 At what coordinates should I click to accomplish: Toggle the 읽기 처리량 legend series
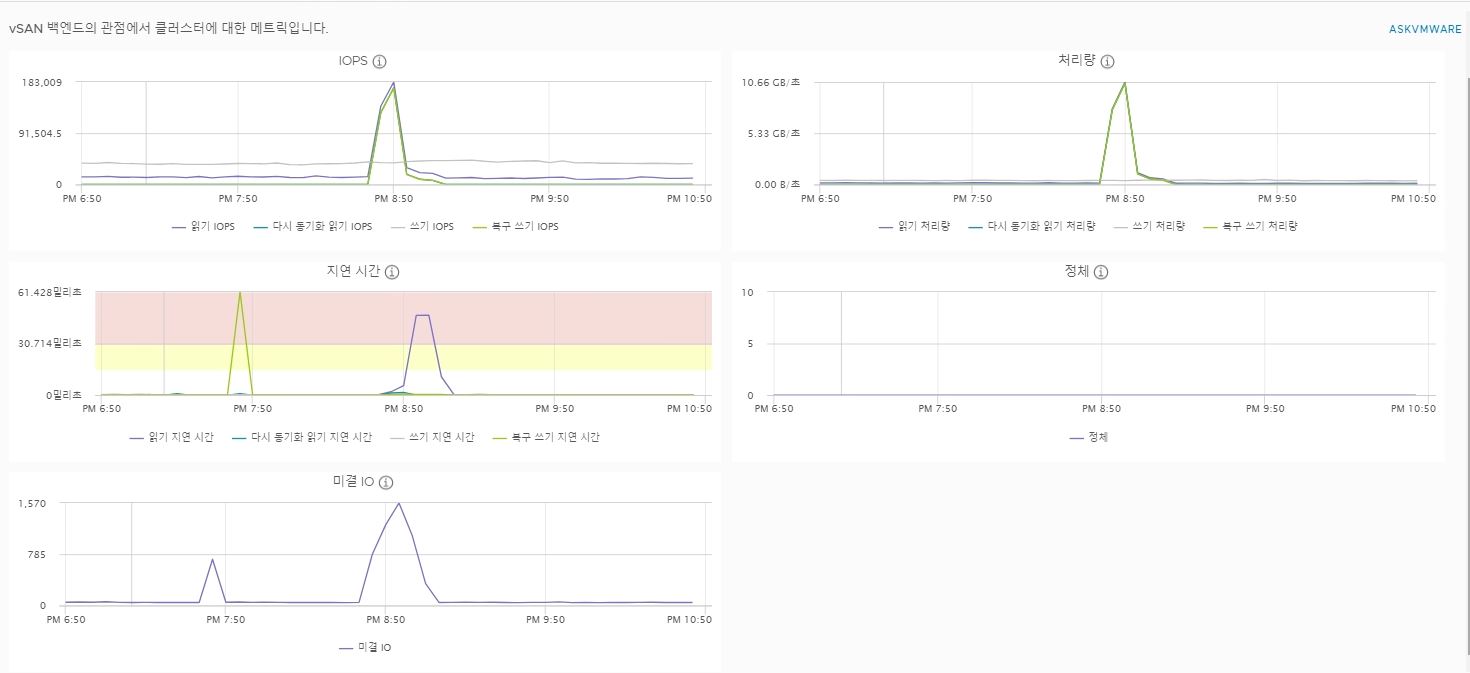914,227
